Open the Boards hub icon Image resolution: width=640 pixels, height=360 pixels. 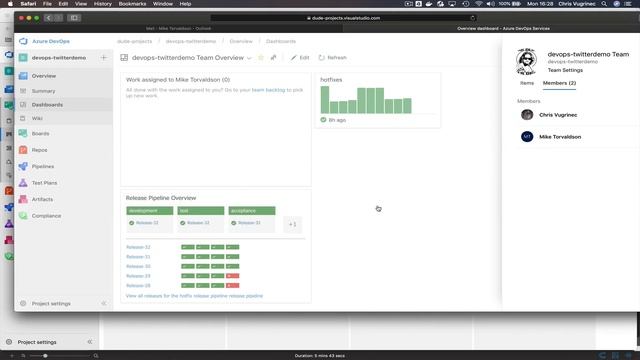pyautogui.click(x=23, y=133)
